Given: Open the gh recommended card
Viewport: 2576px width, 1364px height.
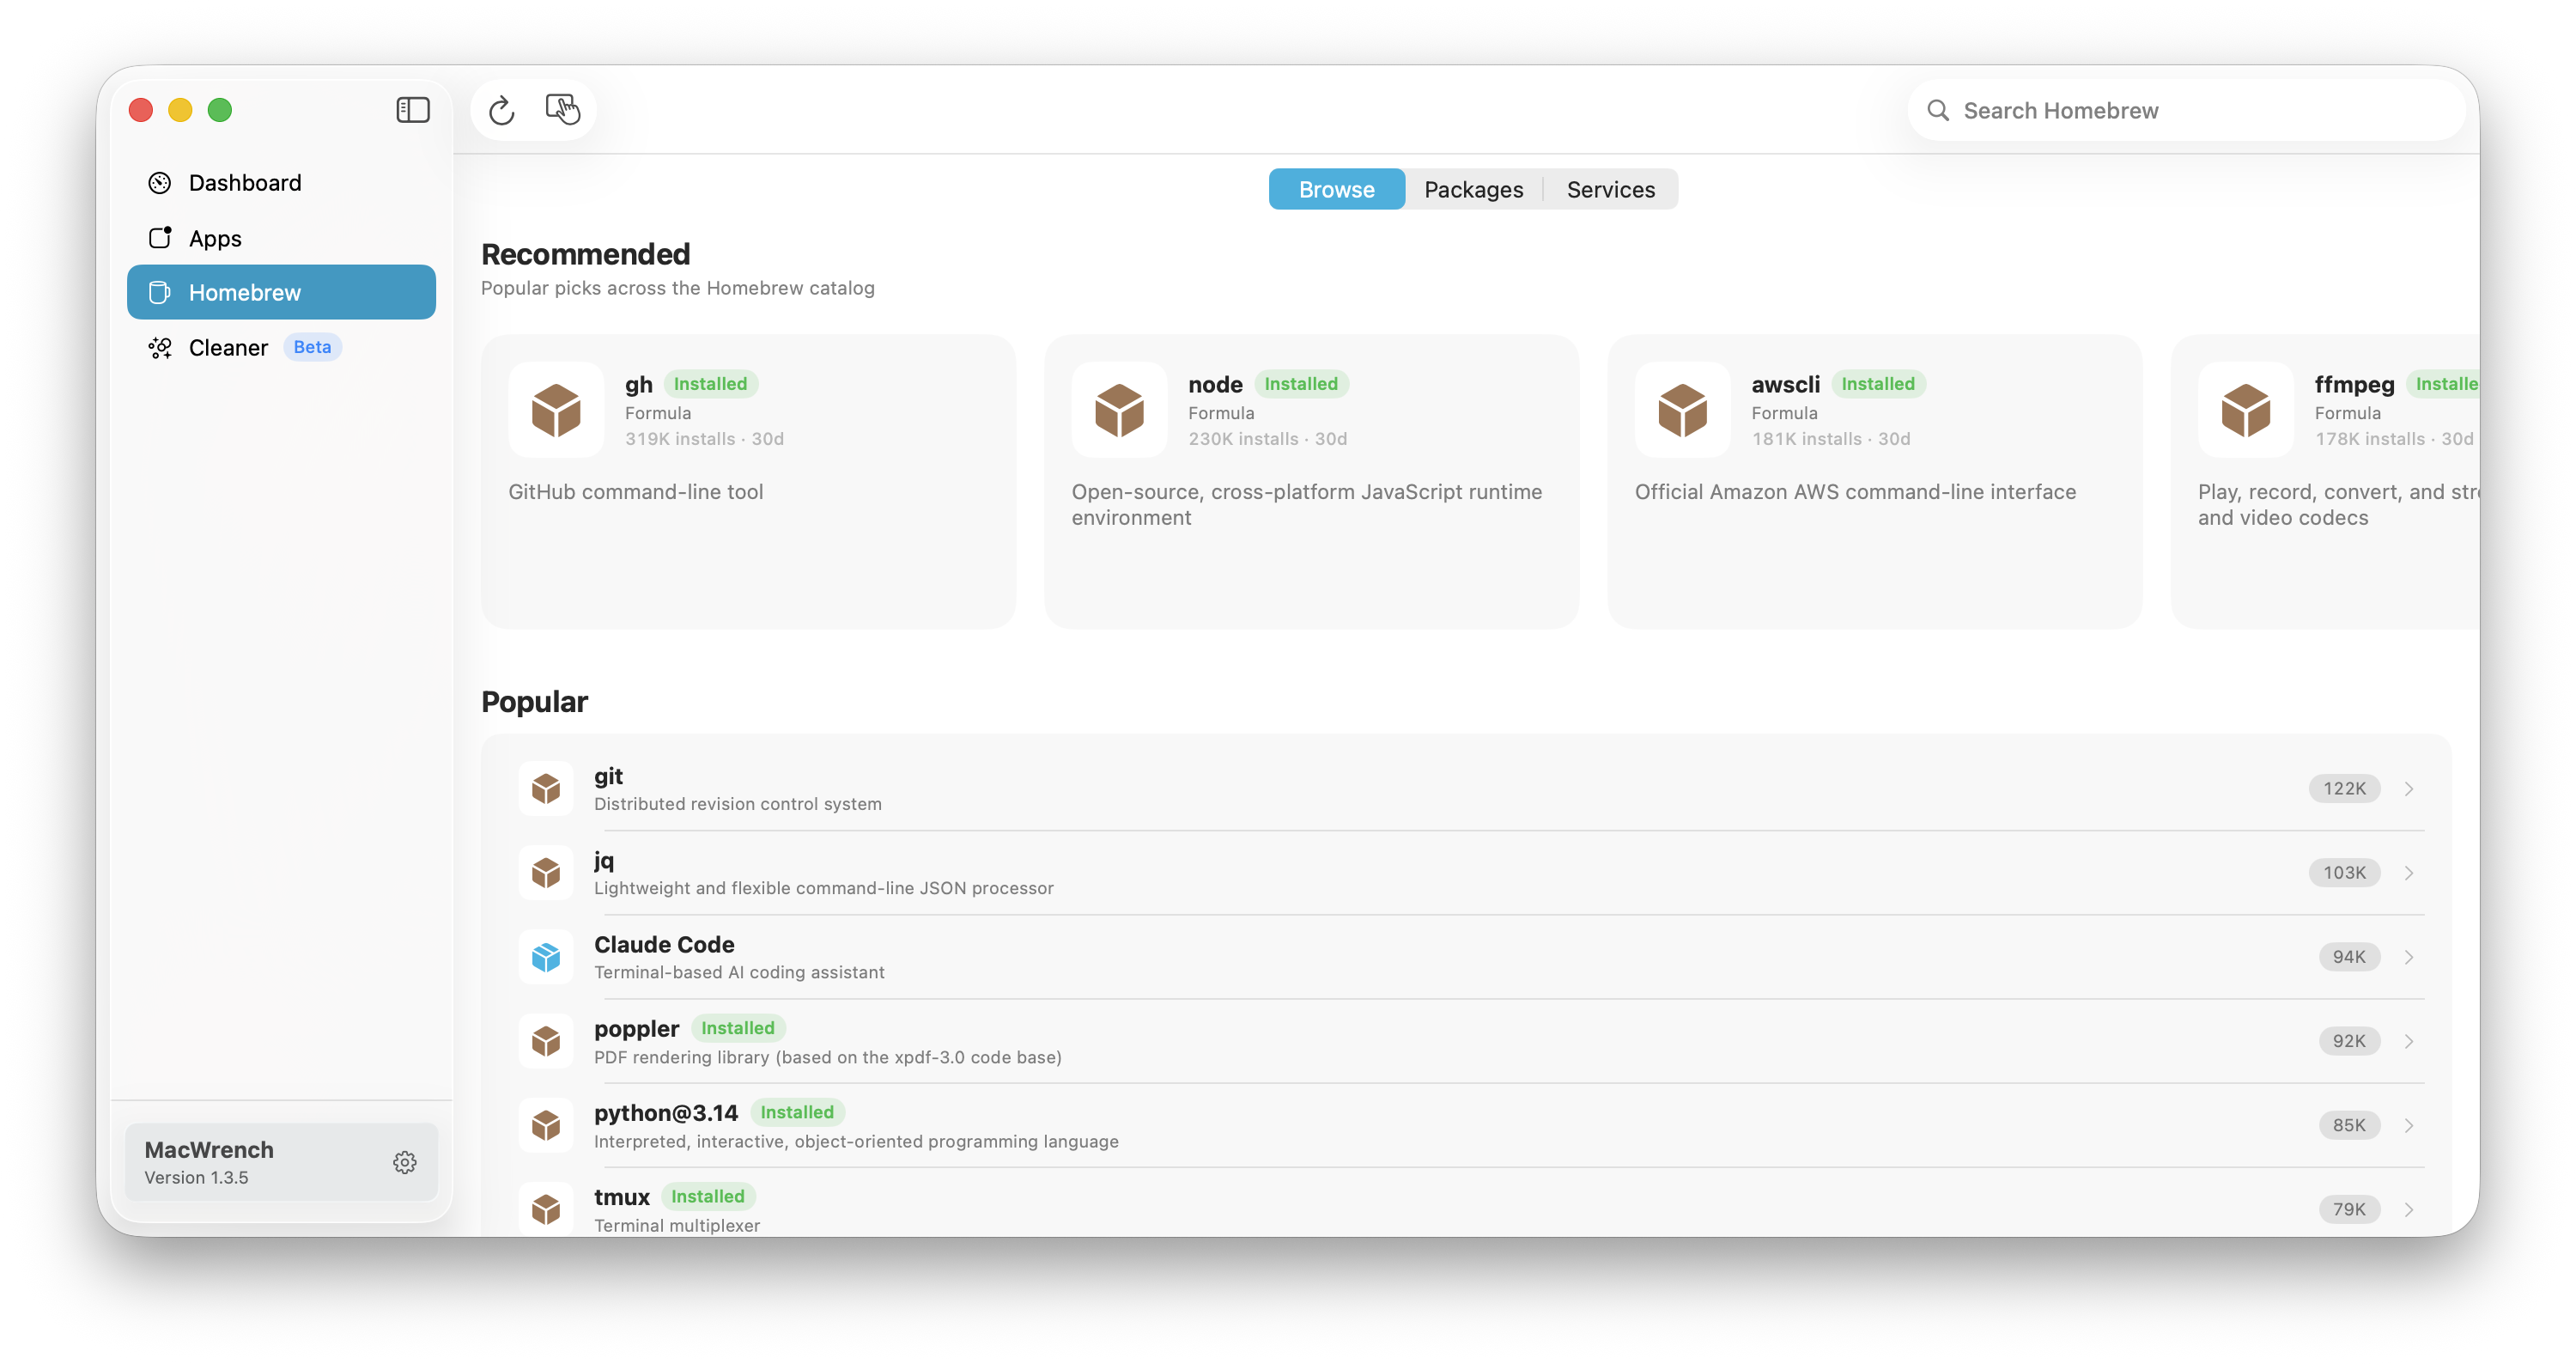Looking at the screenshot, I should pyautogui.click(x=748, y=482).
